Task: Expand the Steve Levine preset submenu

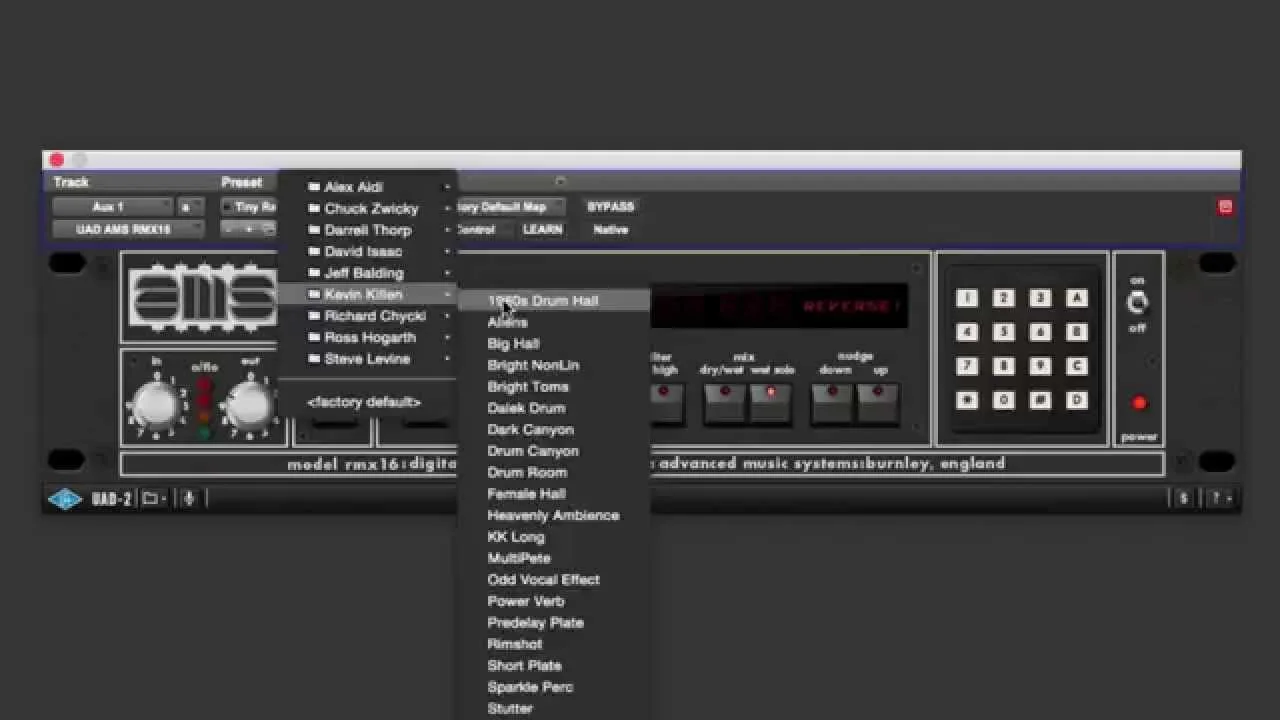Action: tap(366, 359)
